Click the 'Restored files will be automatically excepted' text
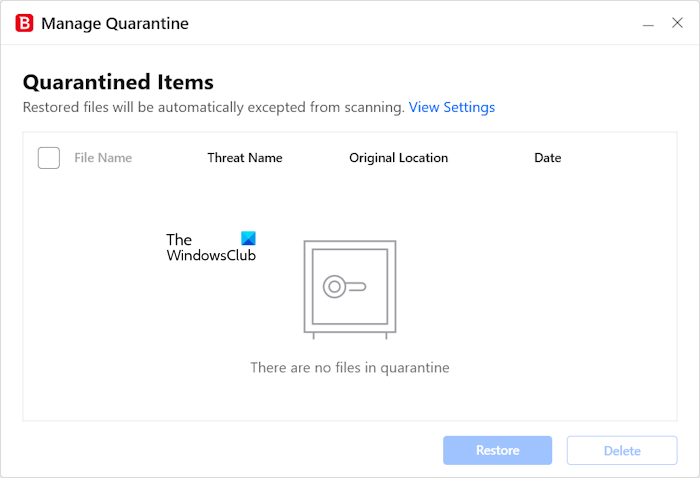 pyautogui.click(x=213, y=107)
